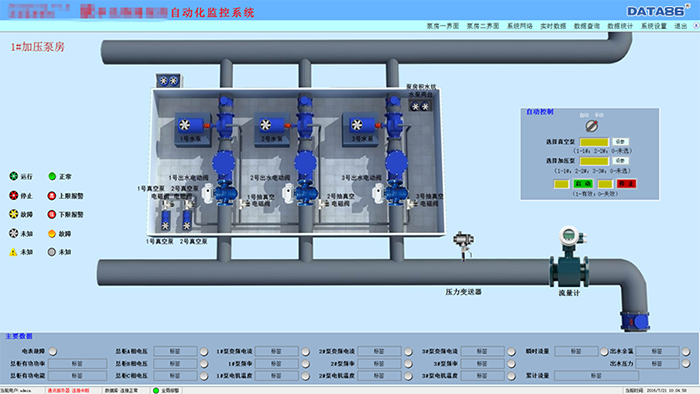
Task: Click the 1号真空泵 vacuum pump icon
Action: point(165,220)
